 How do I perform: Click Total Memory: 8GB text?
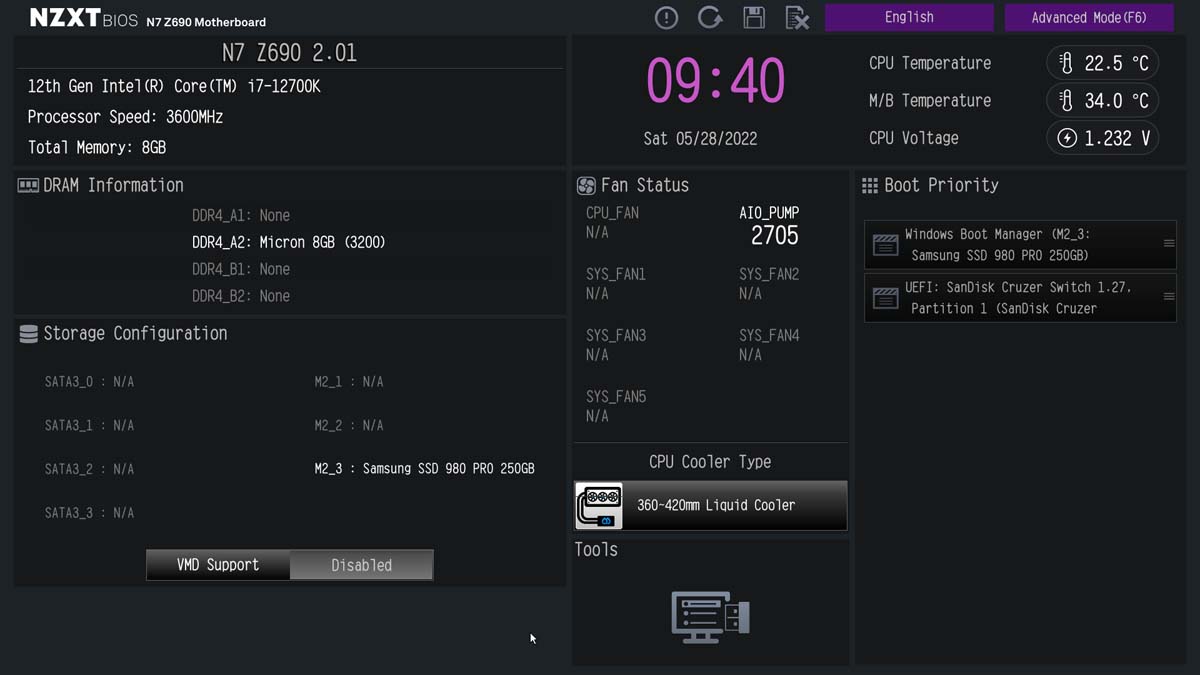97,147
